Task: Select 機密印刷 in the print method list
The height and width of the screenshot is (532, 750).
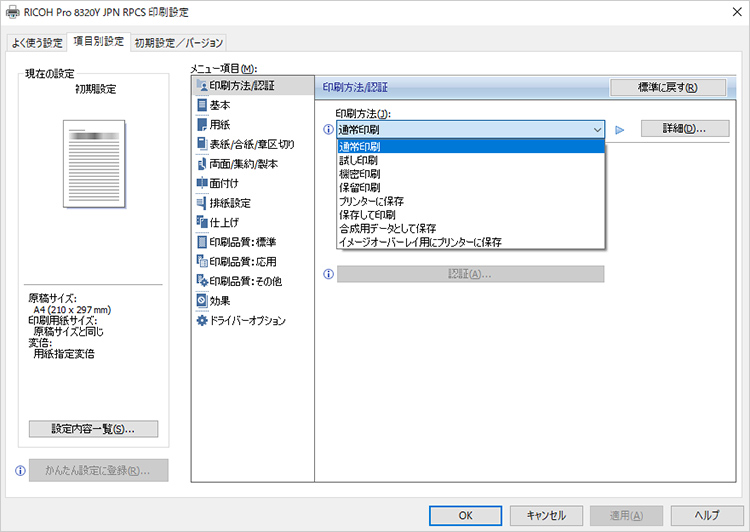Action: 359,173
